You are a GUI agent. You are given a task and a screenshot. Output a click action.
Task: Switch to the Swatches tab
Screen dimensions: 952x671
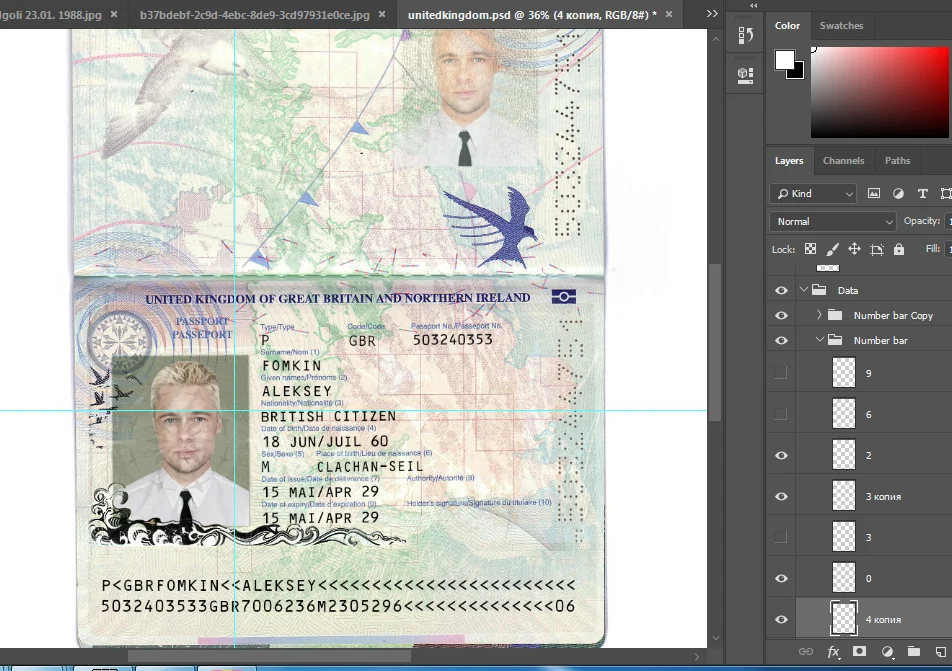click(x=841, y=26)
